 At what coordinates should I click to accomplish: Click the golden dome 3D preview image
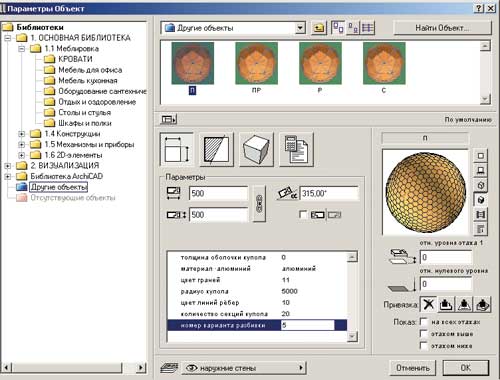coord(426,193)
